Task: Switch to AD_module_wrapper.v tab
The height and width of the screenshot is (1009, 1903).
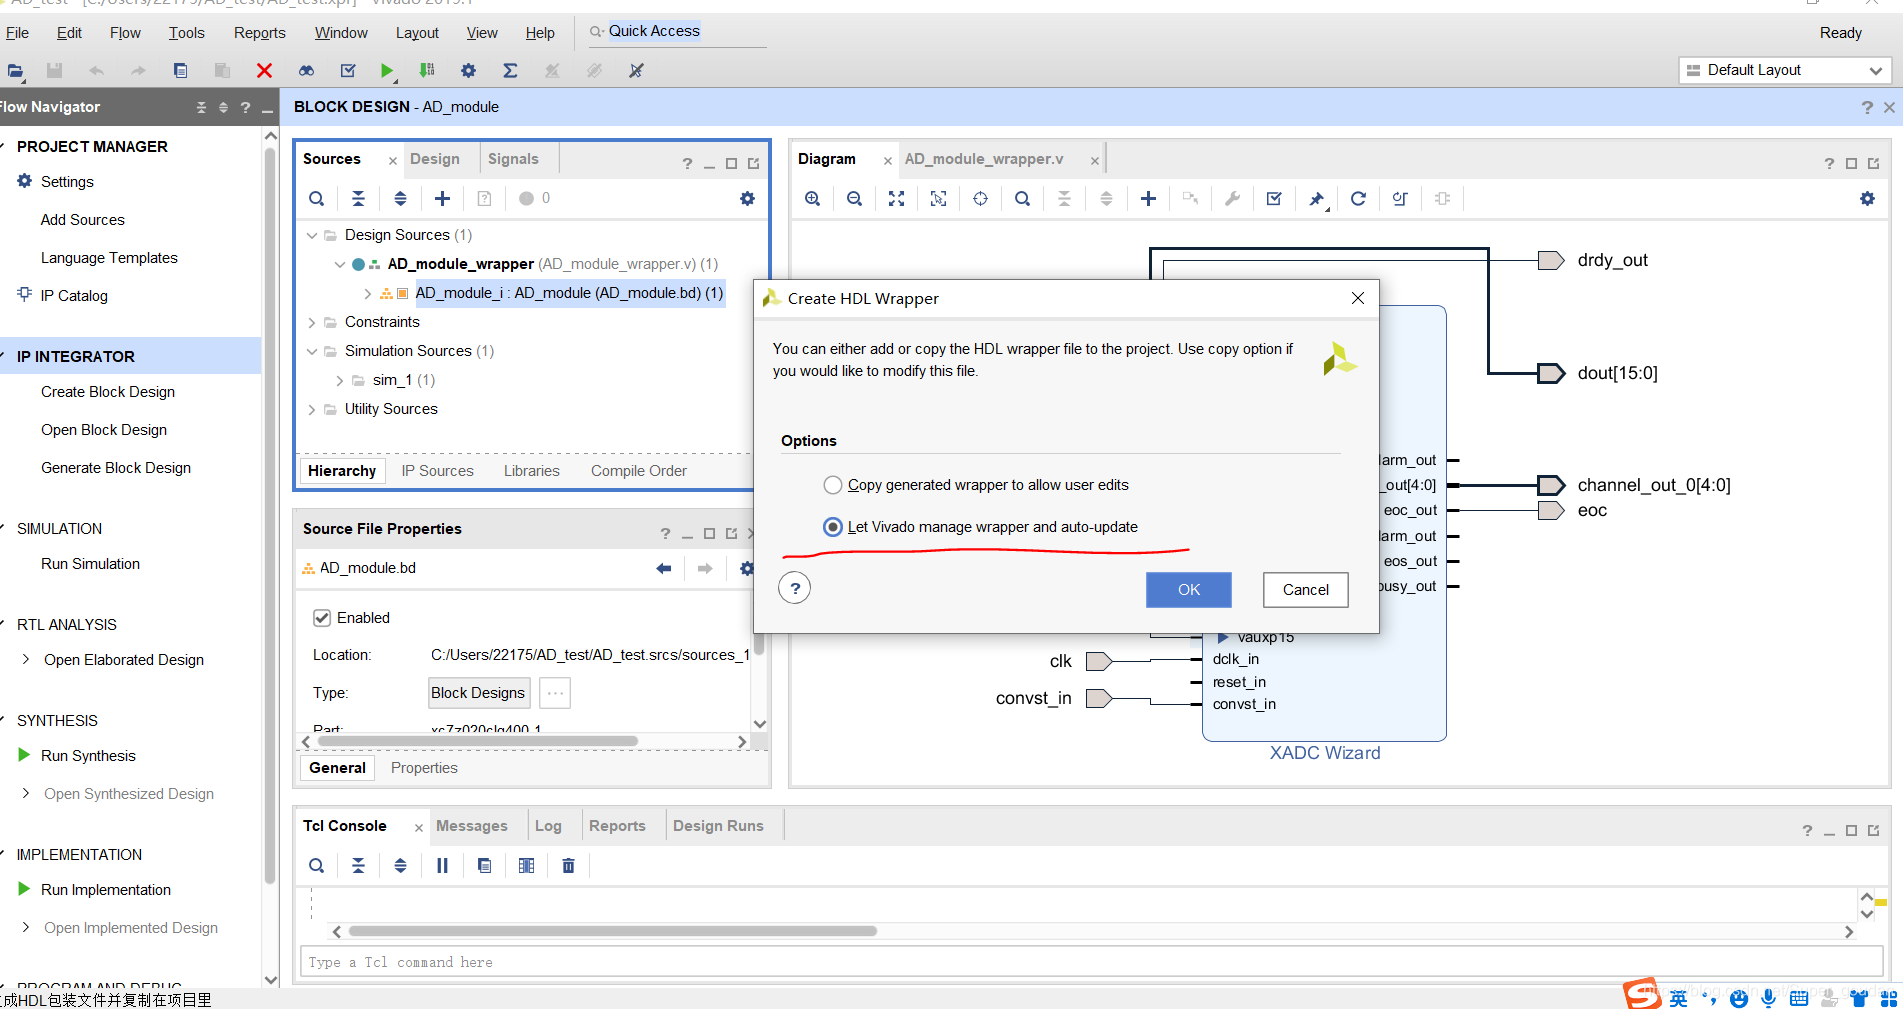Action: pyautogui.click(x=984, y=159)
